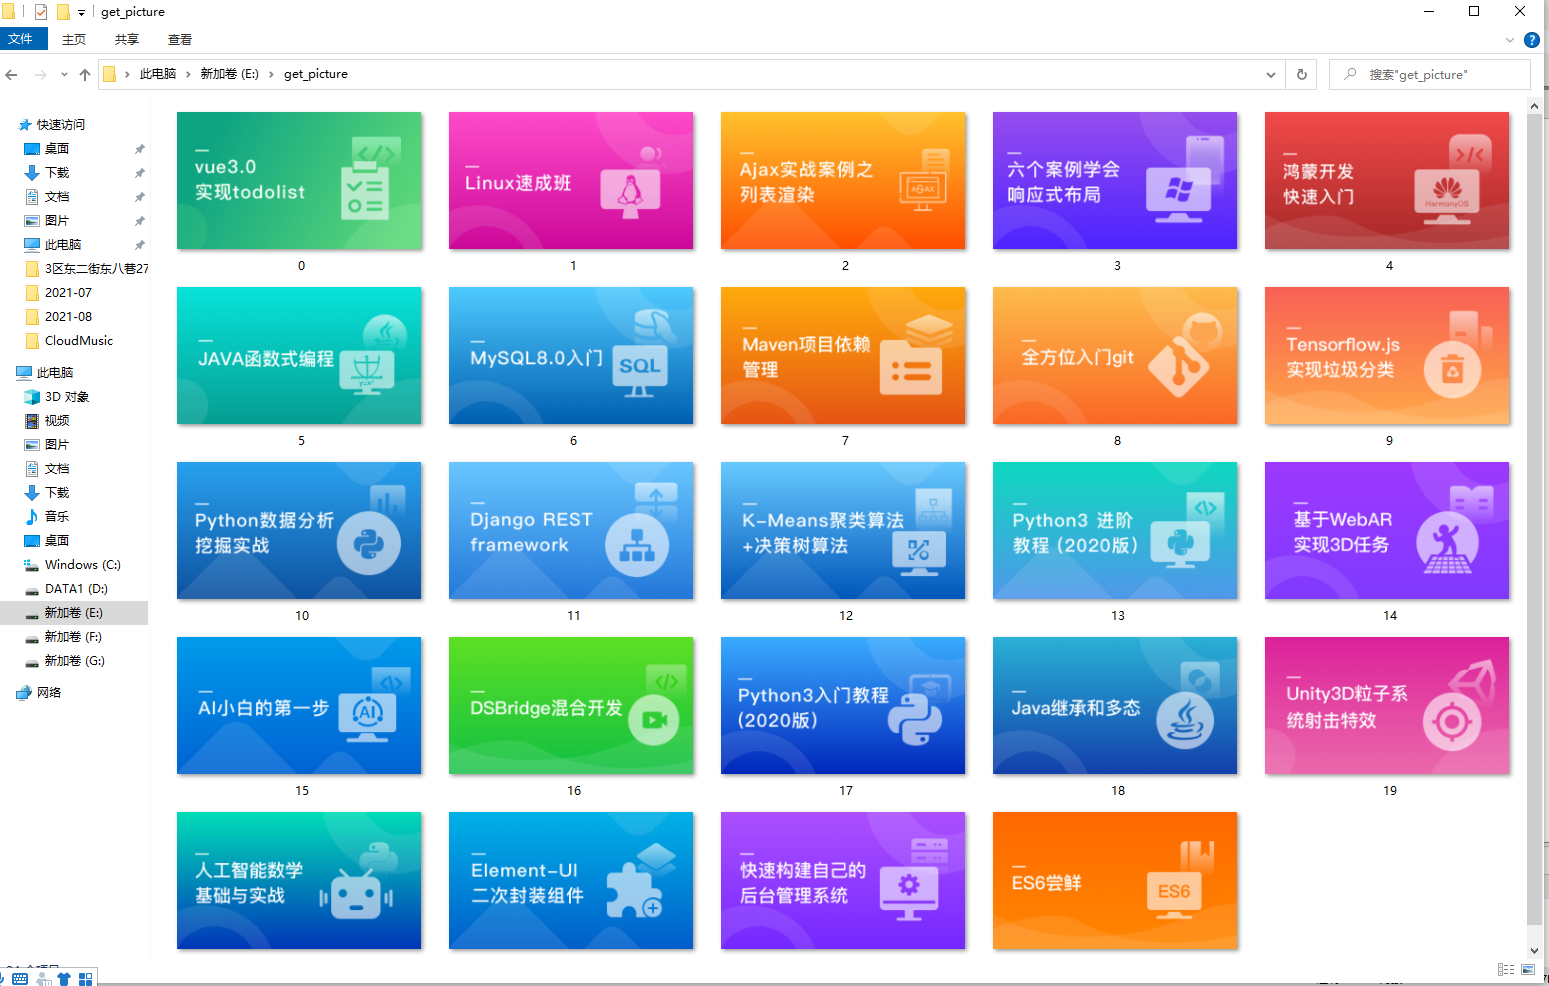The width and height of the screenshot is (1549, 986).
Task: Click the vertical scrollbar up arrow
Action: pos(1535,106)
